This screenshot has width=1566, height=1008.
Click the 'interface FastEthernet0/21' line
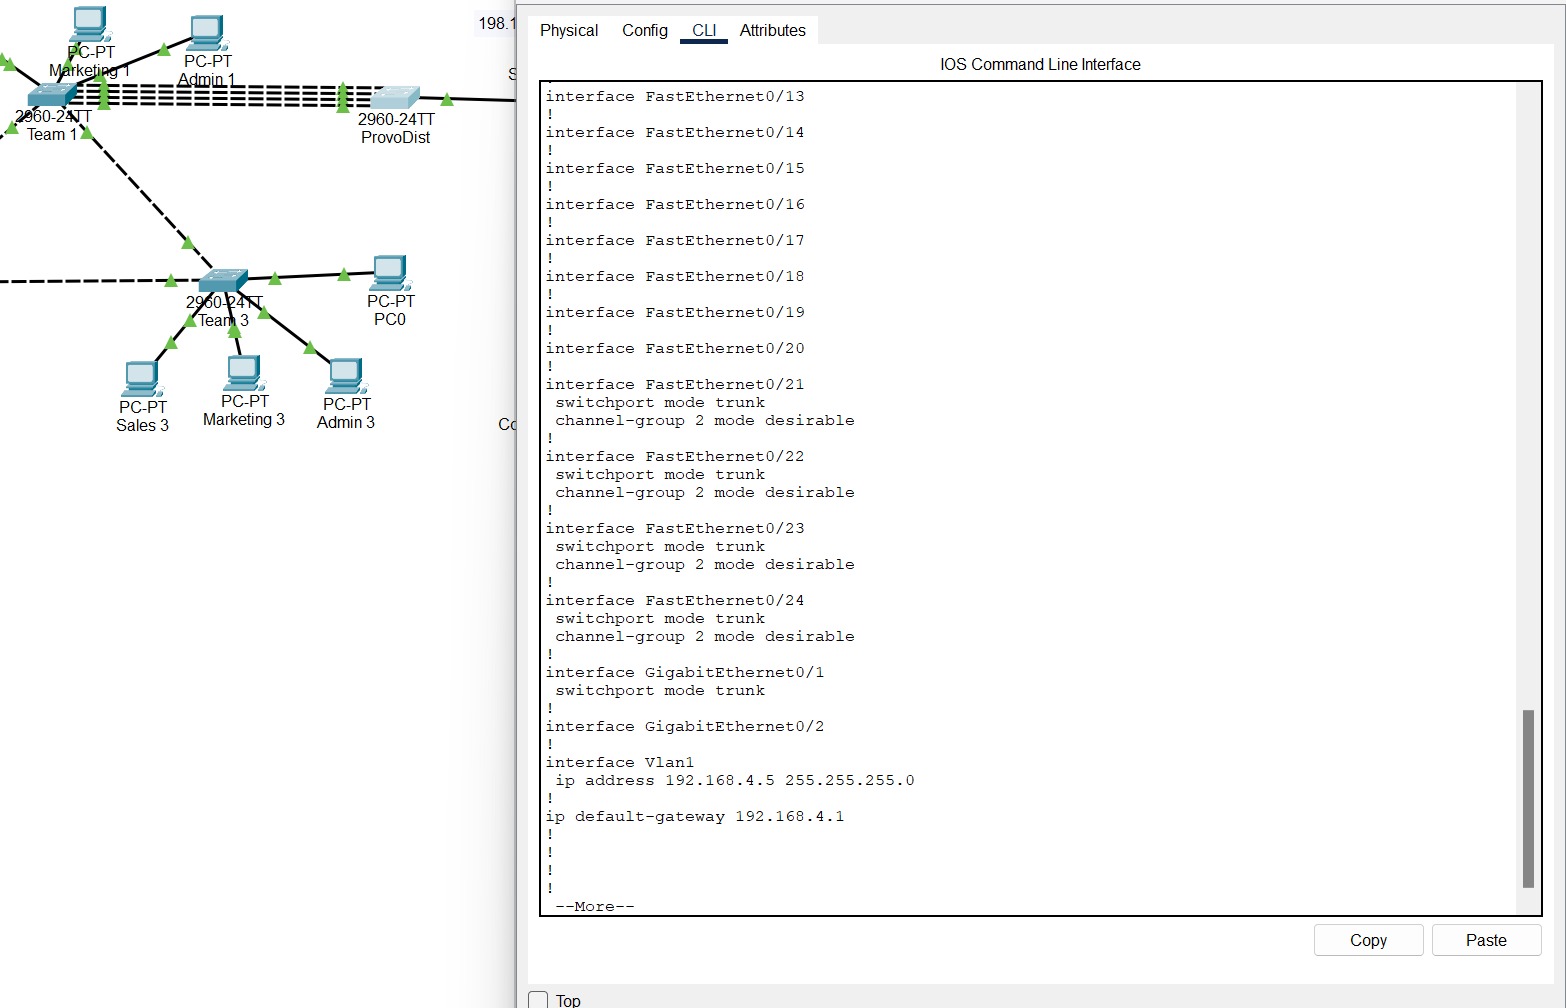click(x=675, y=385)
